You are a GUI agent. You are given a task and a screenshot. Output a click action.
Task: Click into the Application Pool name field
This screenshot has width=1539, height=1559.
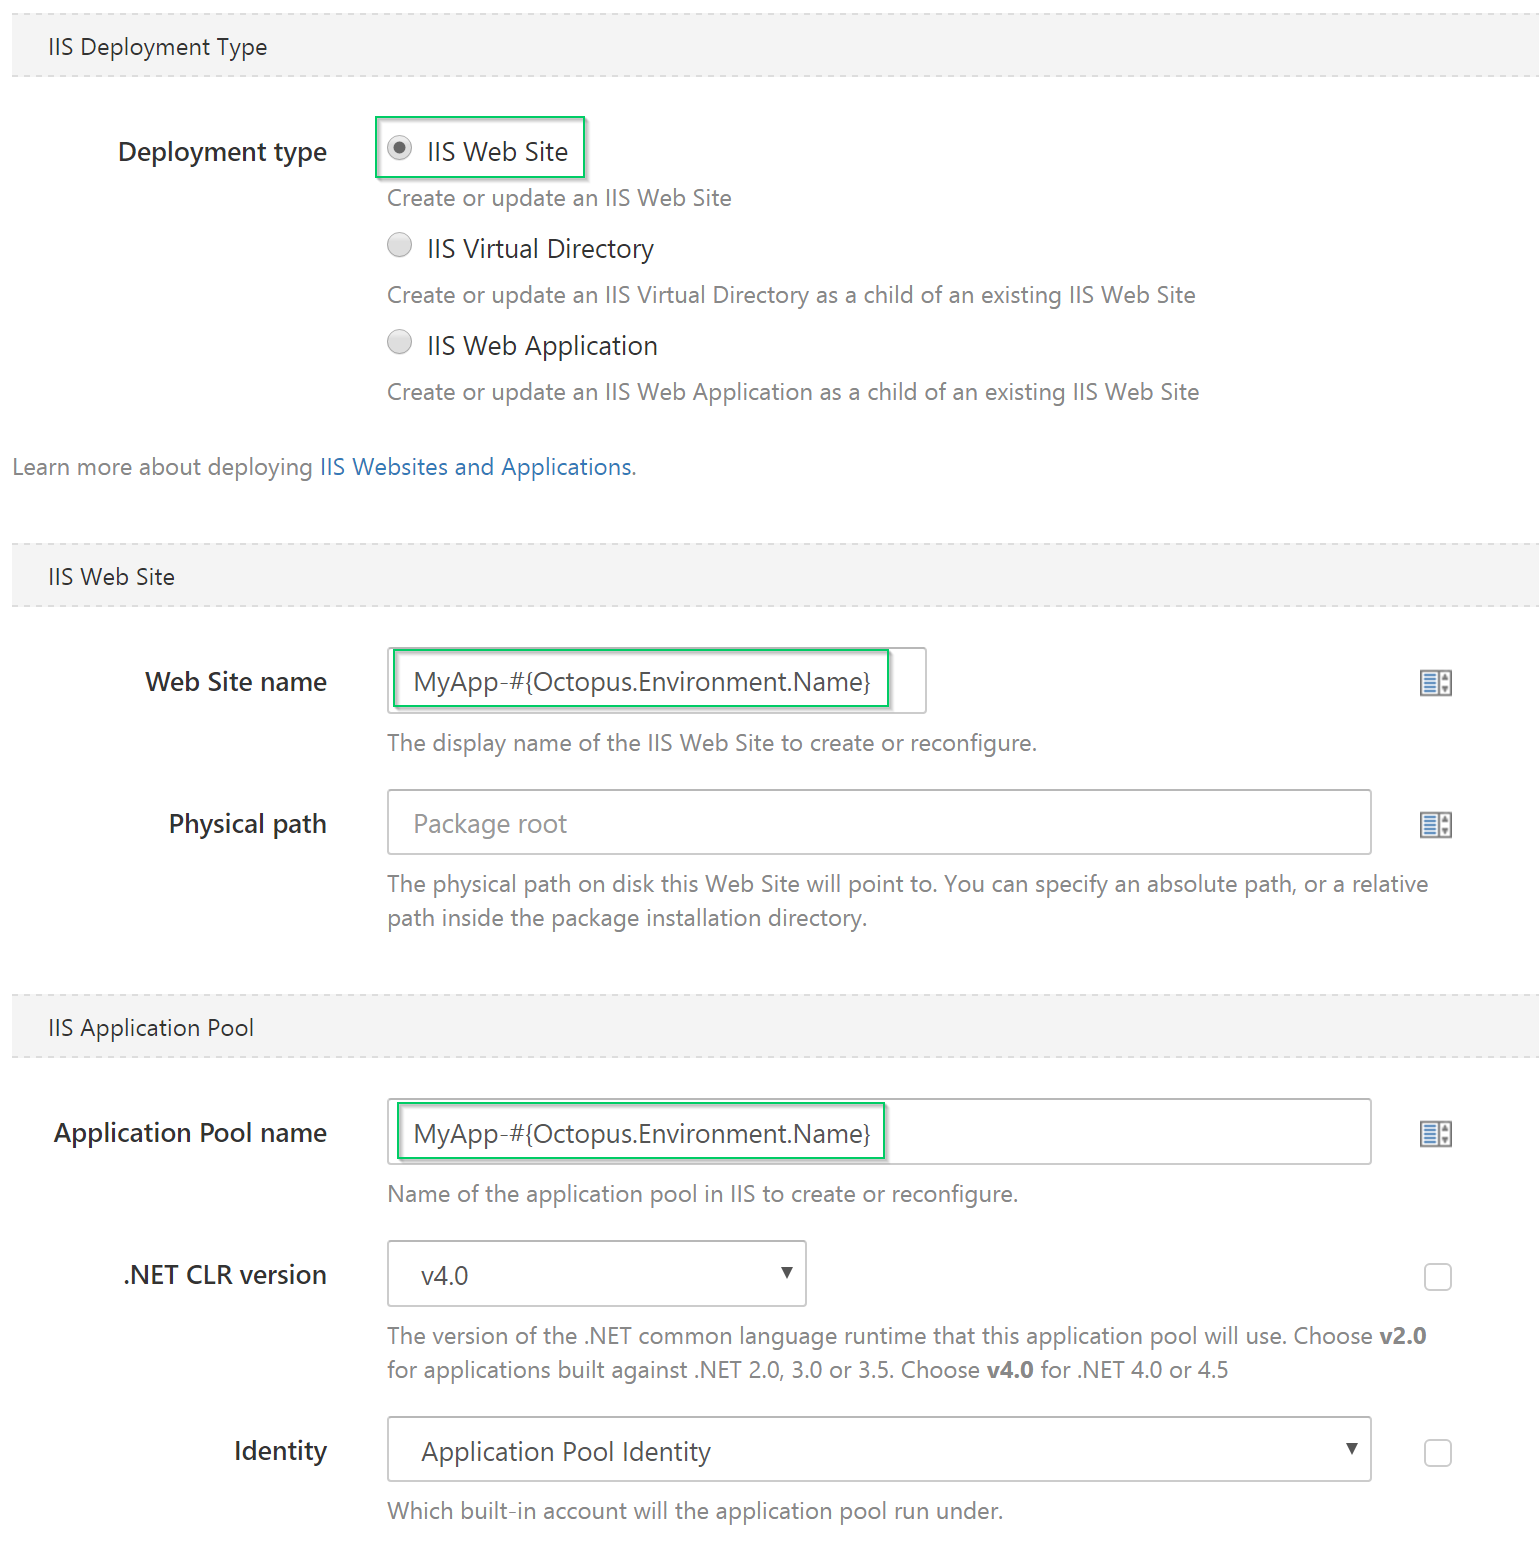tap(878, 1133)
